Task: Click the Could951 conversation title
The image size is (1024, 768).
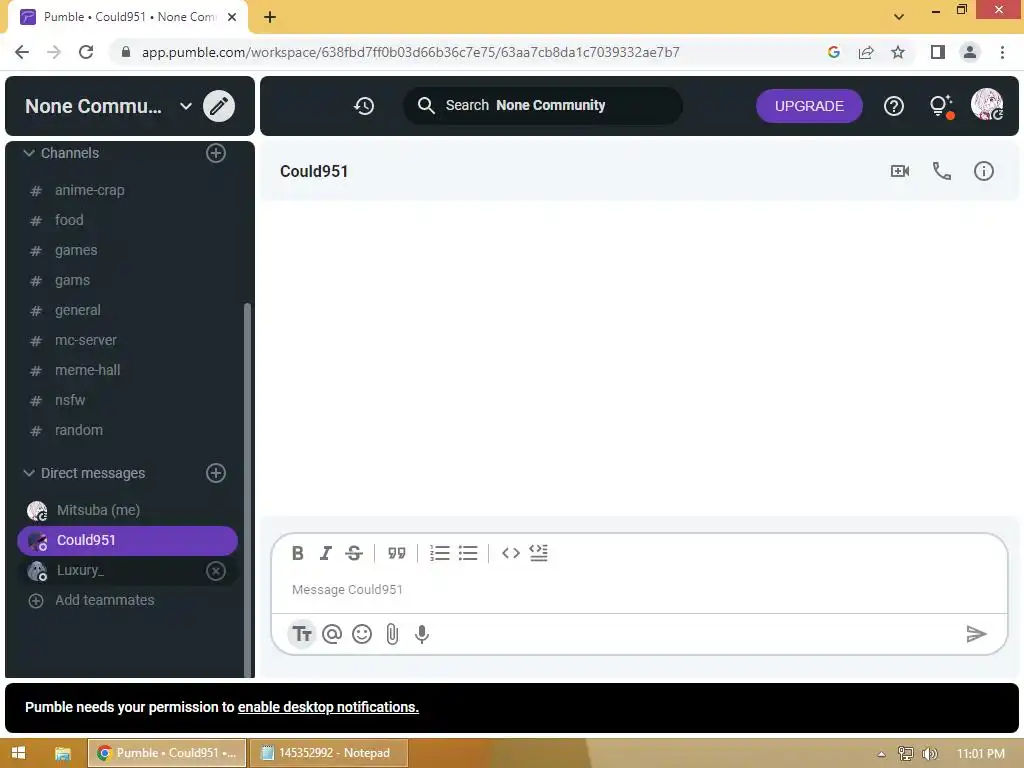Action: click(x=314, y=171)
